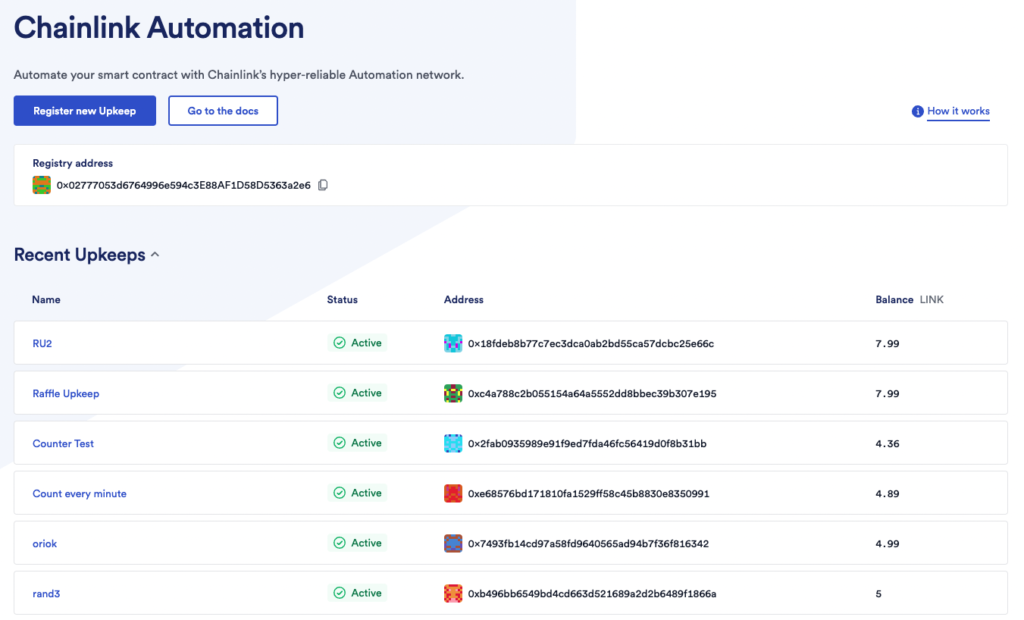Click the balance 5 in rand3 row
This screenshot has height=620, width=1024.
[x=878, y=594]
